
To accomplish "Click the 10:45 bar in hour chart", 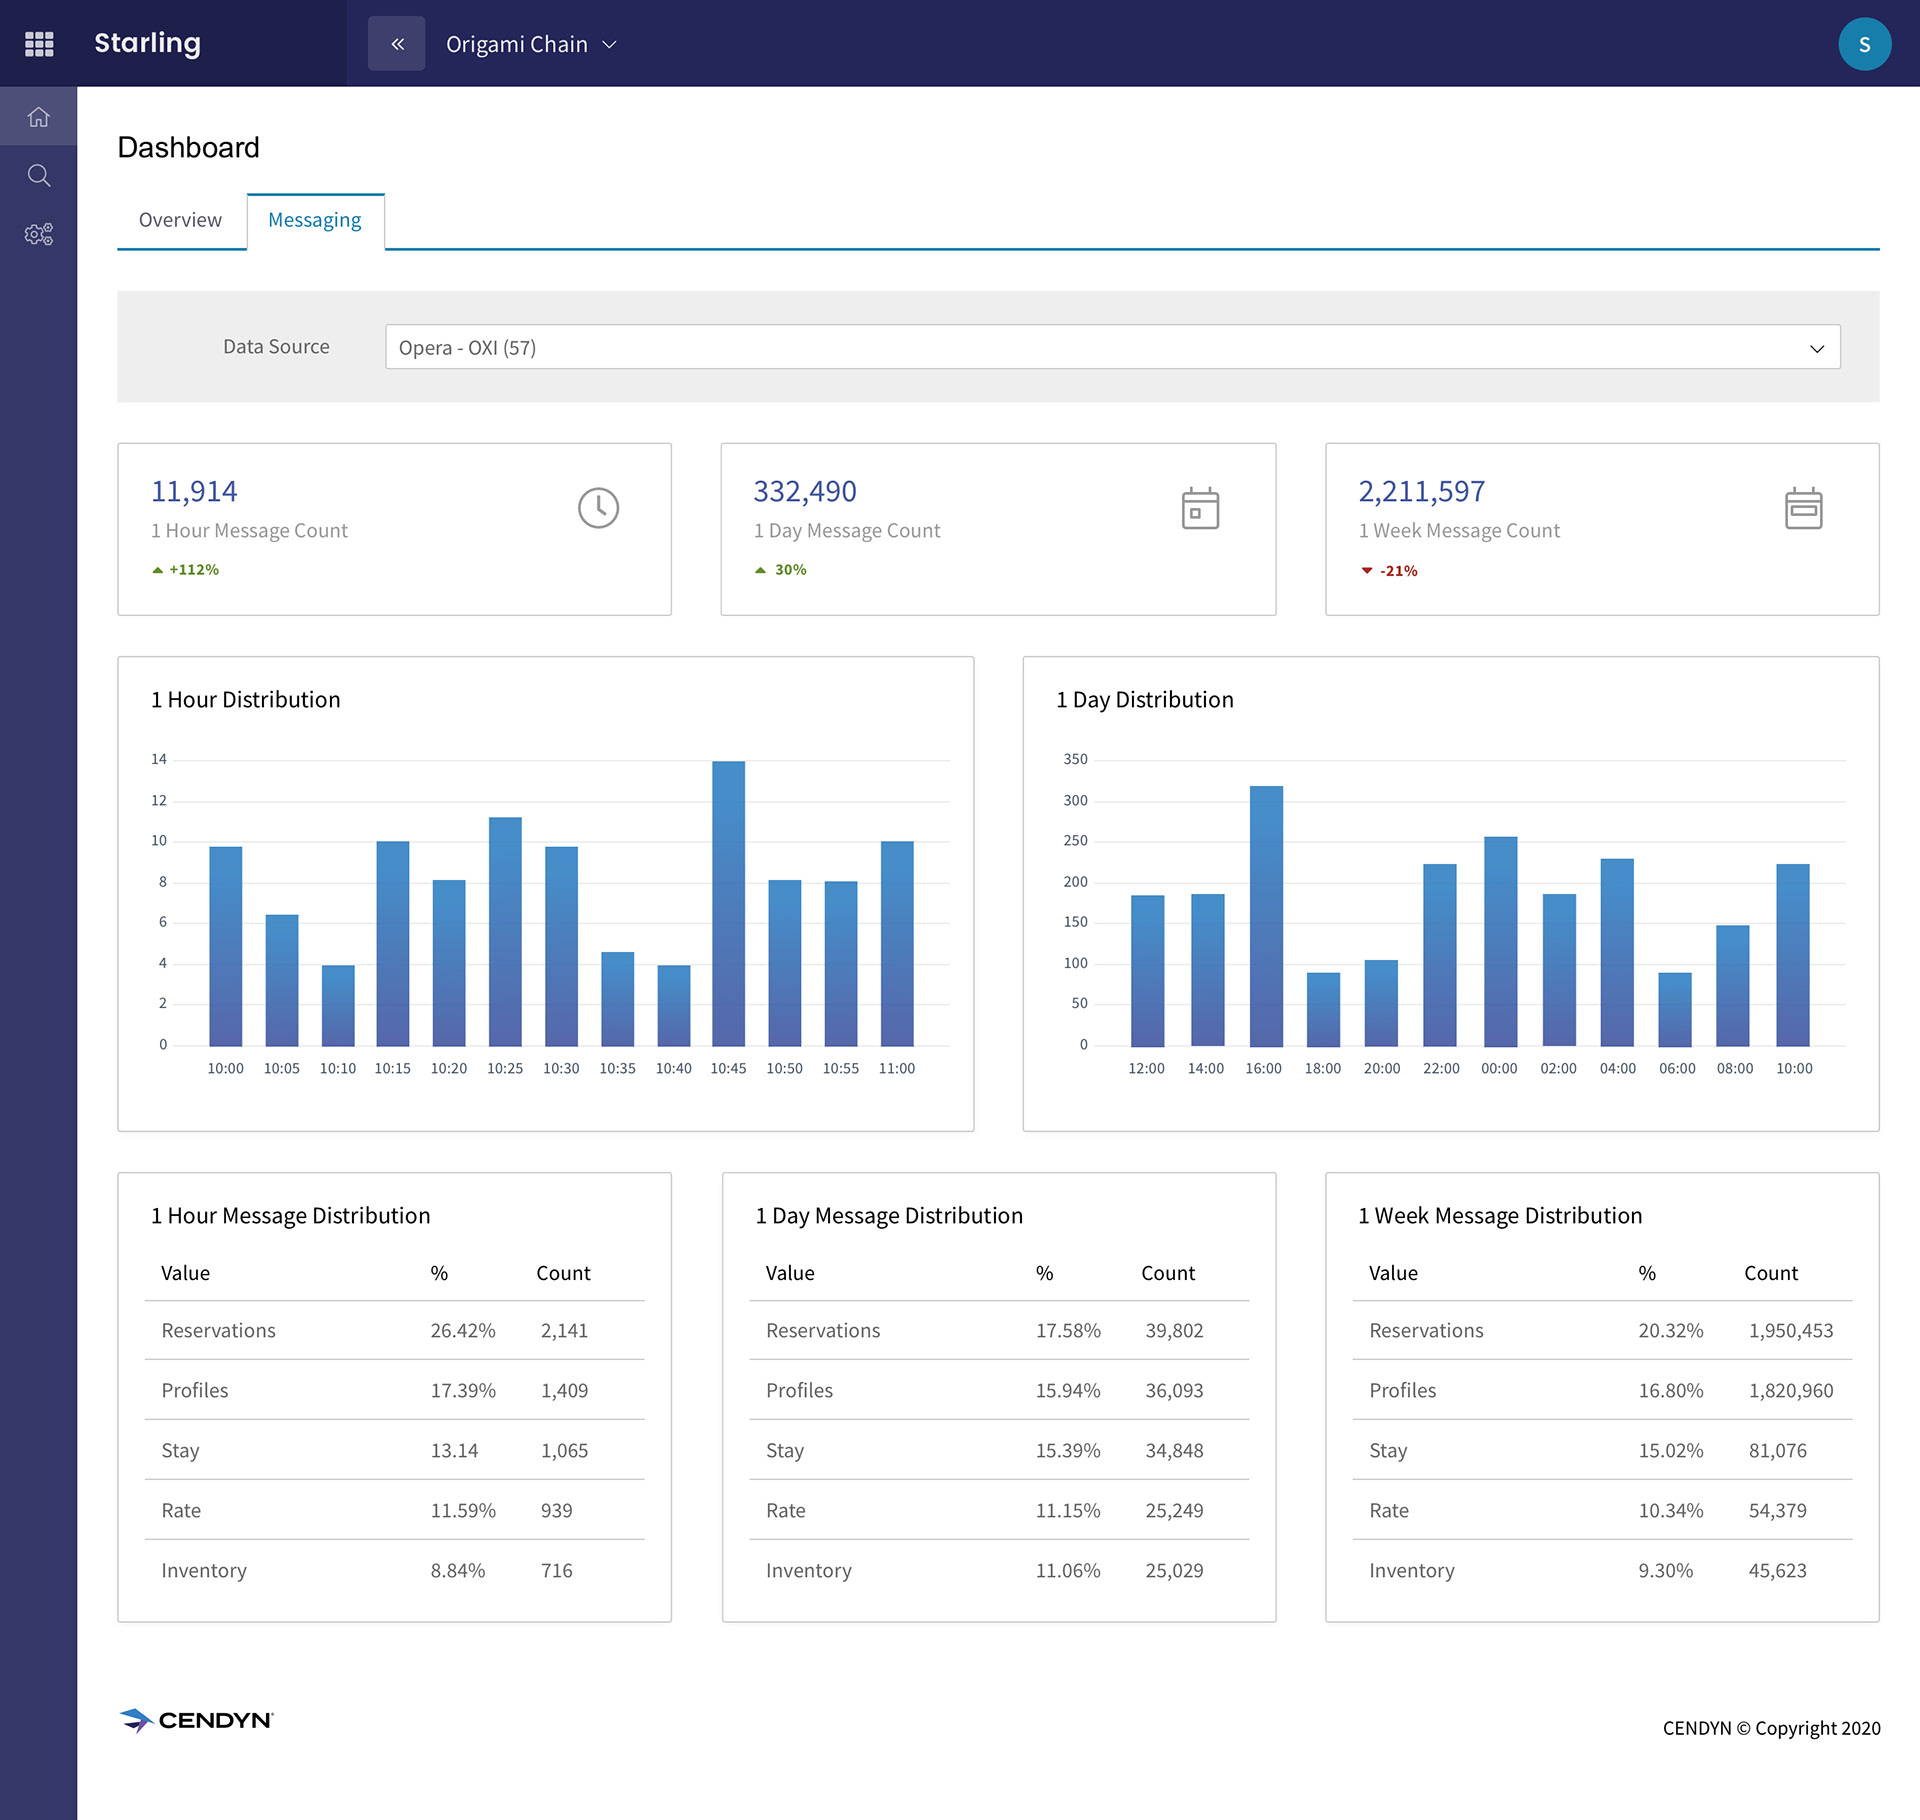I will (x=728, y=903).
